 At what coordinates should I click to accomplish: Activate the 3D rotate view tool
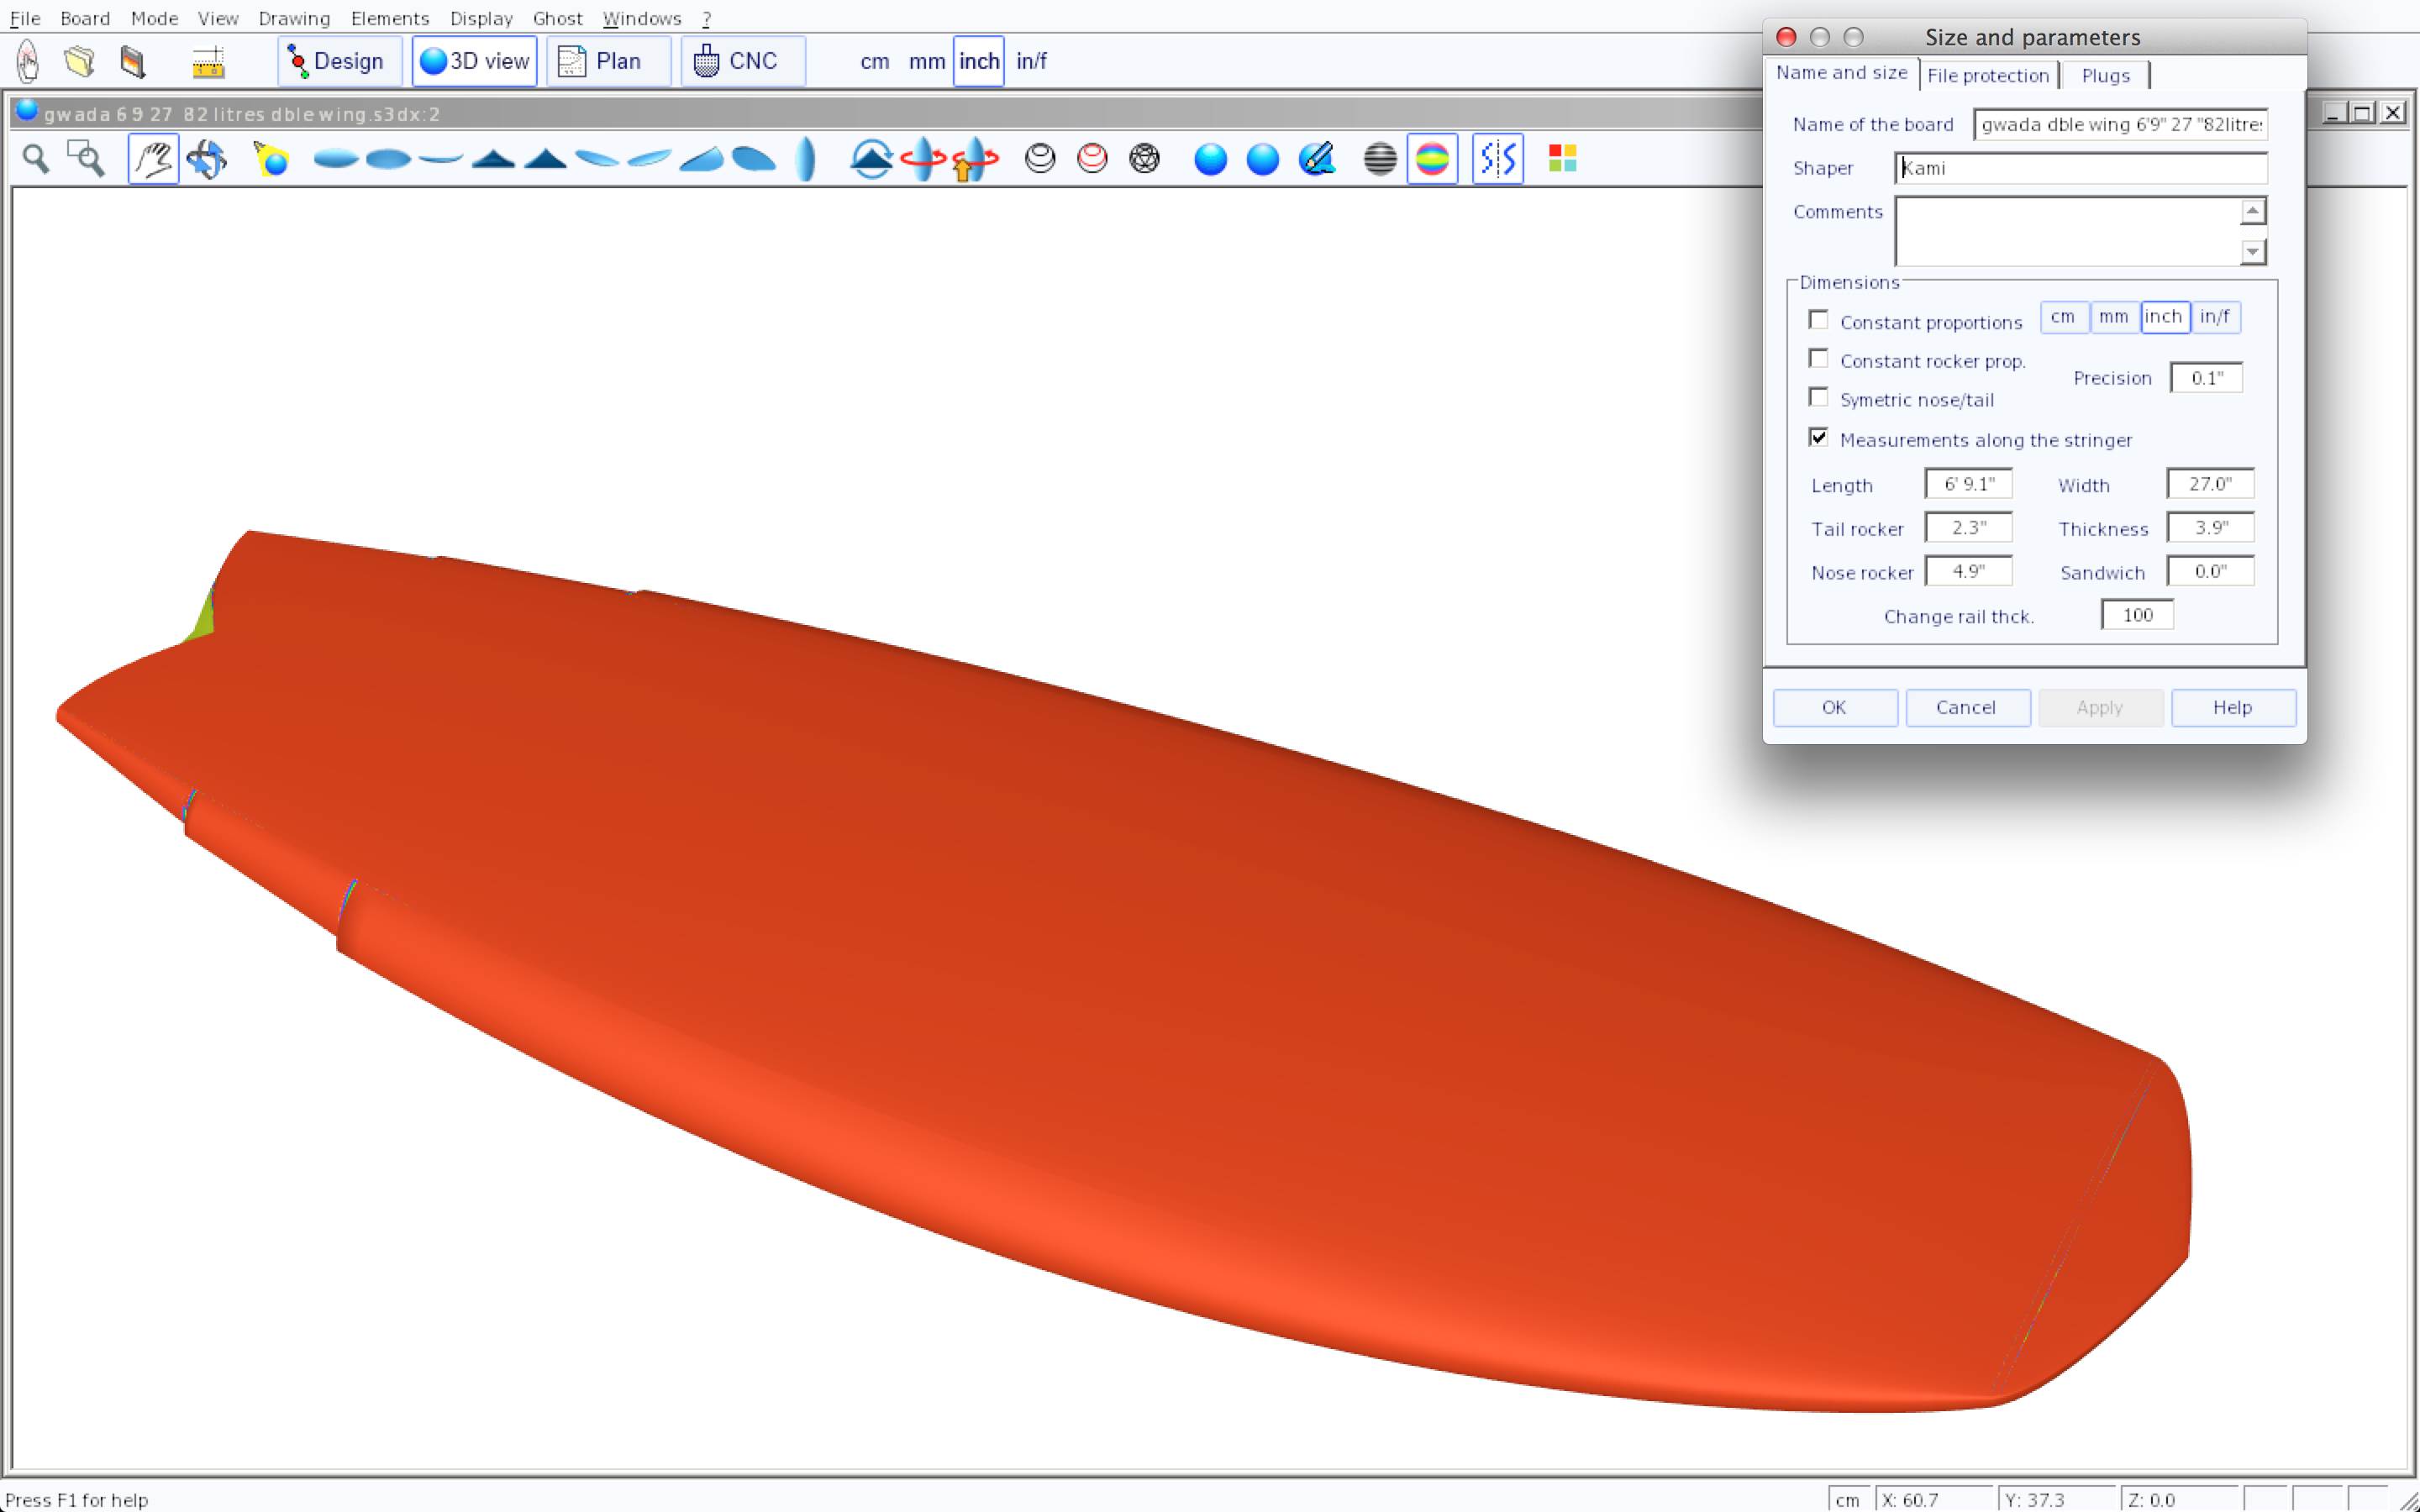click(x=207, y=159)
